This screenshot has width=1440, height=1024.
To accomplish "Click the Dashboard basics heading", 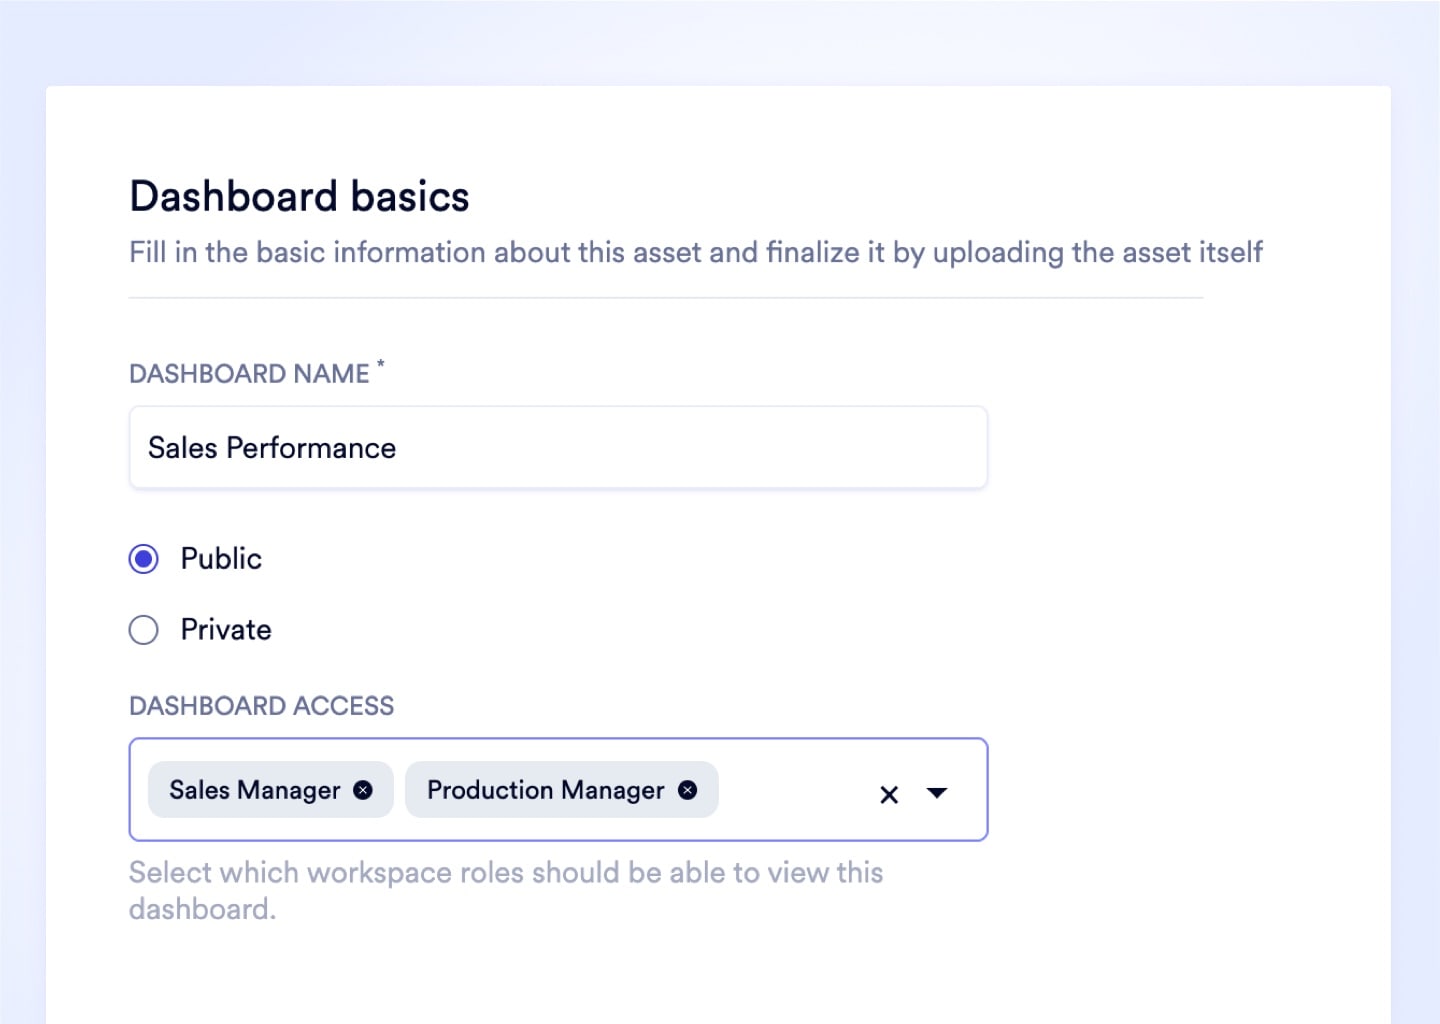I will tap(299, 197).
